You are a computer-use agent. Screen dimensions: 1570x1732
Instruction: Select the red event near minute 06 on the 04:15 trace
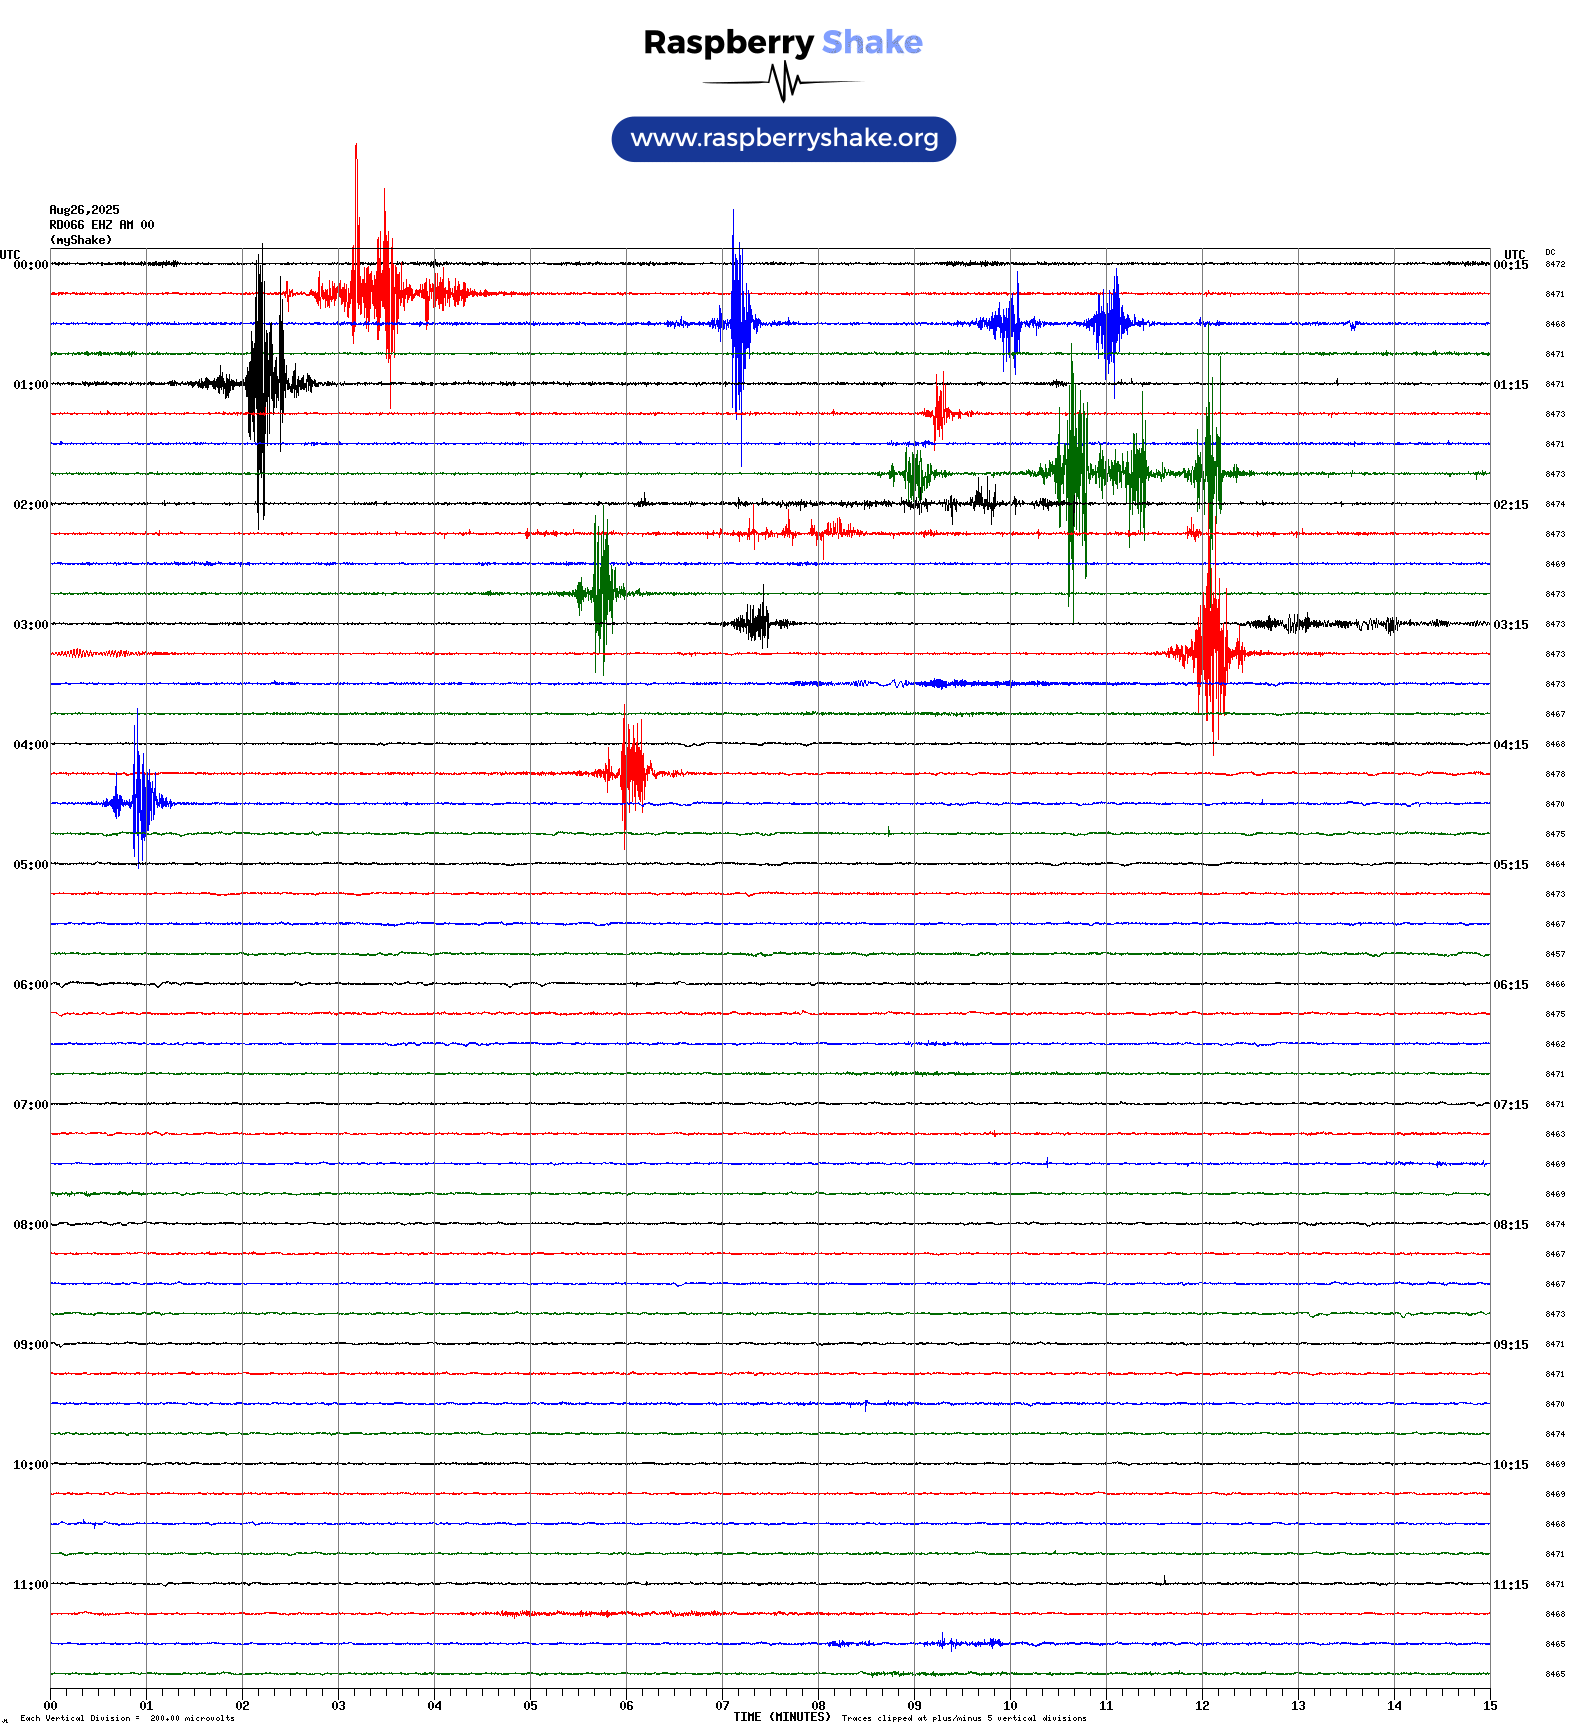coord(630,773)
